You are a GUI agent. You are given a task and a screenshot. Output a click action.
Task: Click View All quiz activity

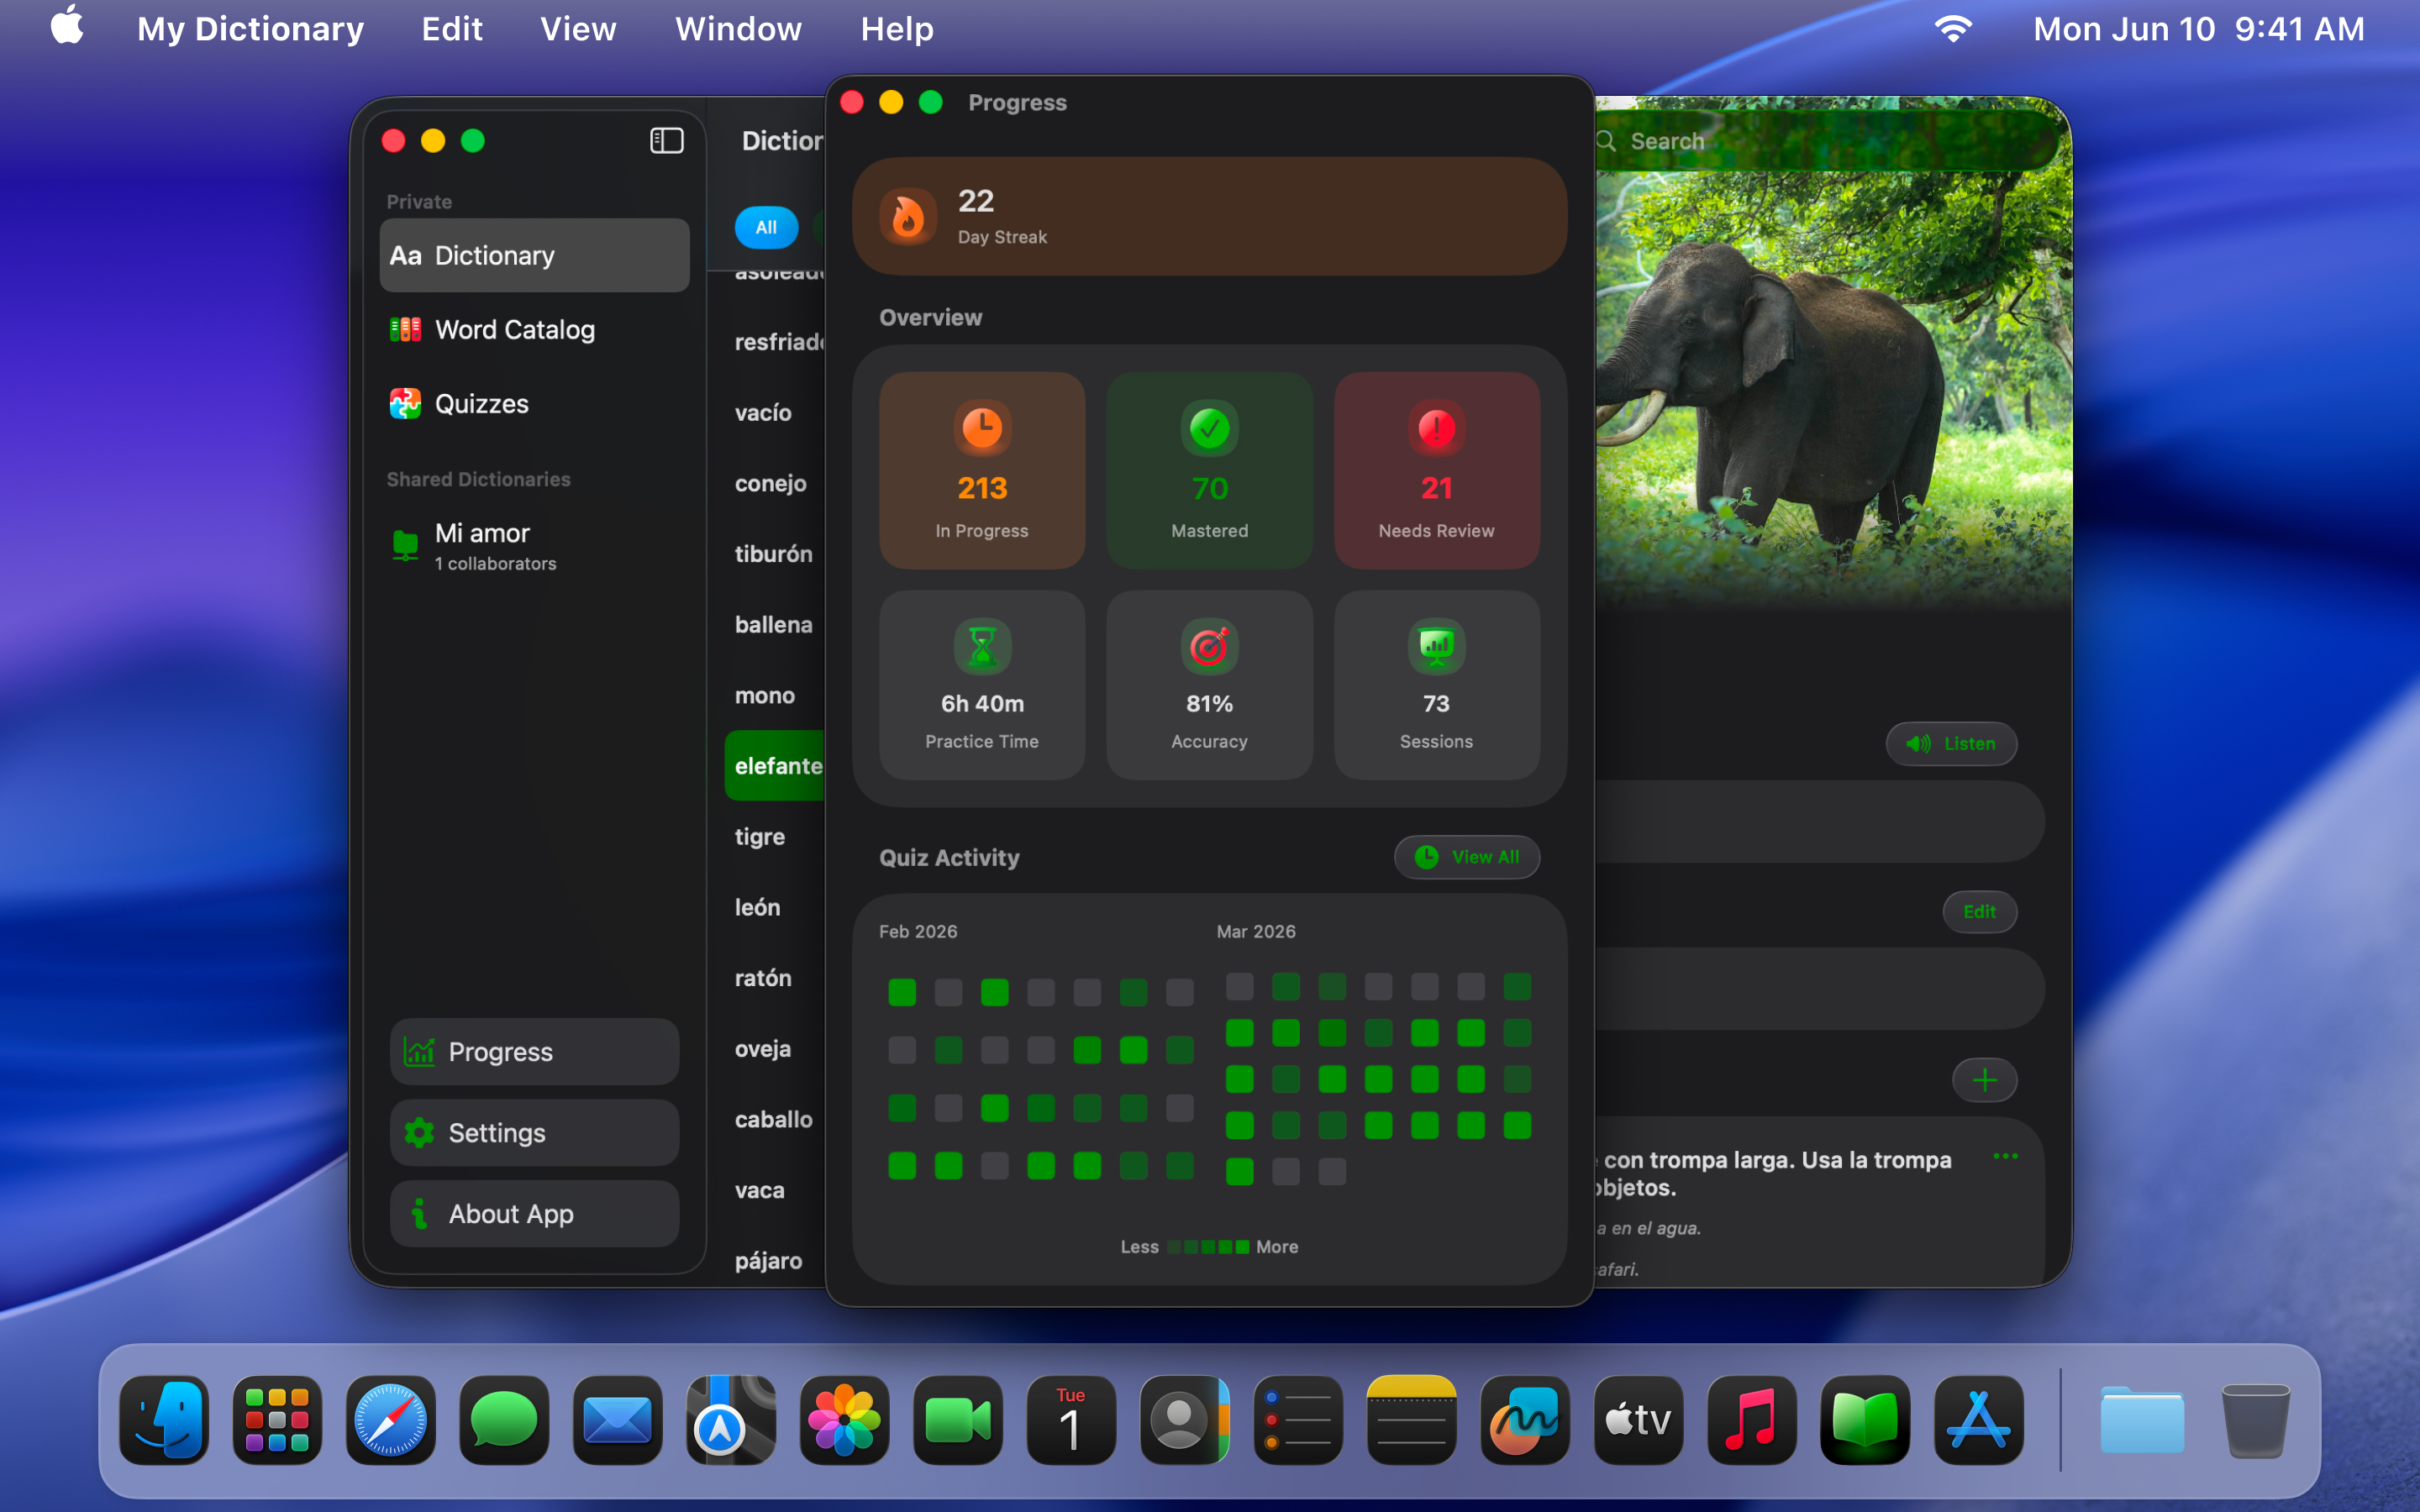[1467, 857]
